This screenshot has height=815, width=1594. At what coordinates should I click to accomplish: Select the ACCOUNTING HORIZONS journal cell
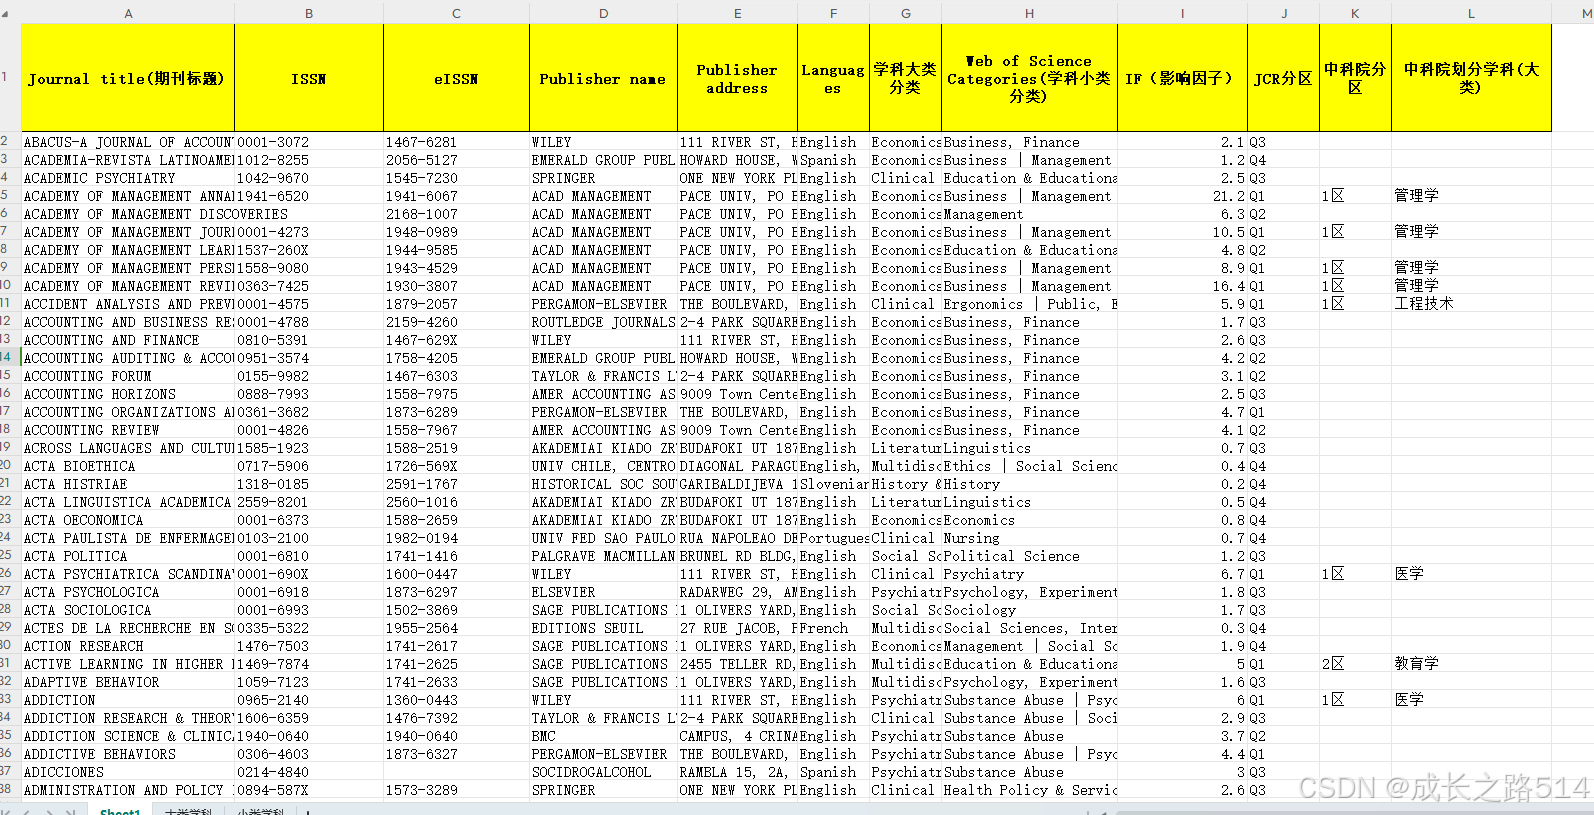click(x=128, y=394)
